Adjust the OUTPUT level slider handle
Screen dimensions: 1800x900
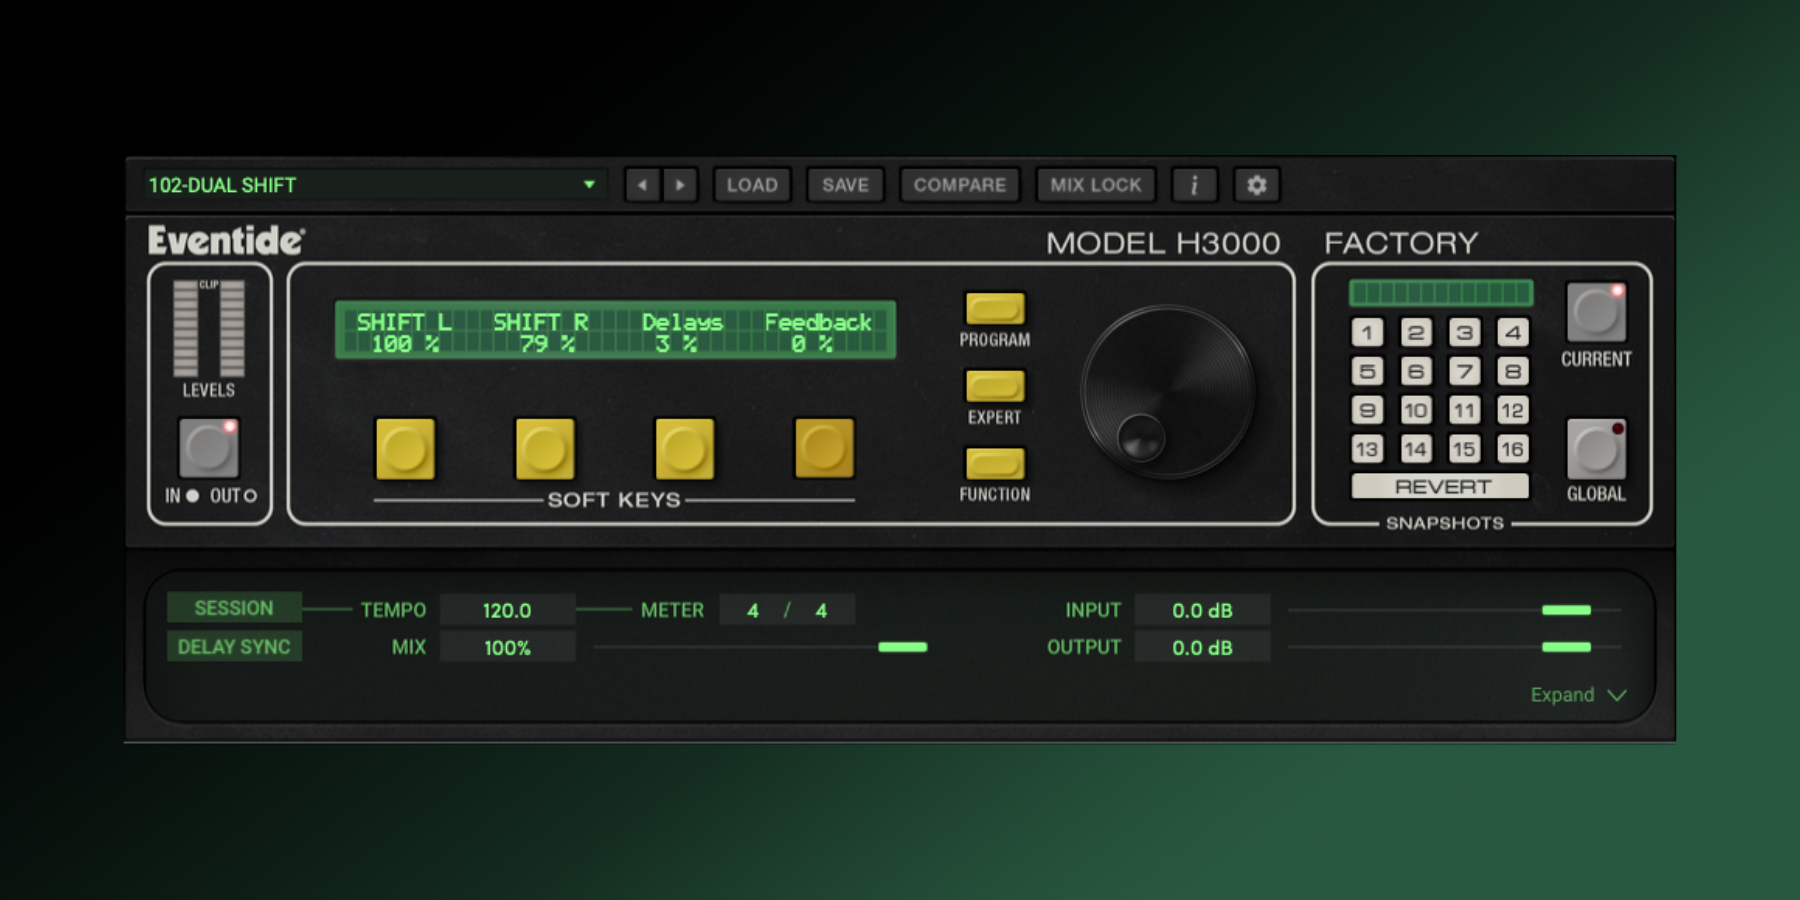pos(1566,647)
